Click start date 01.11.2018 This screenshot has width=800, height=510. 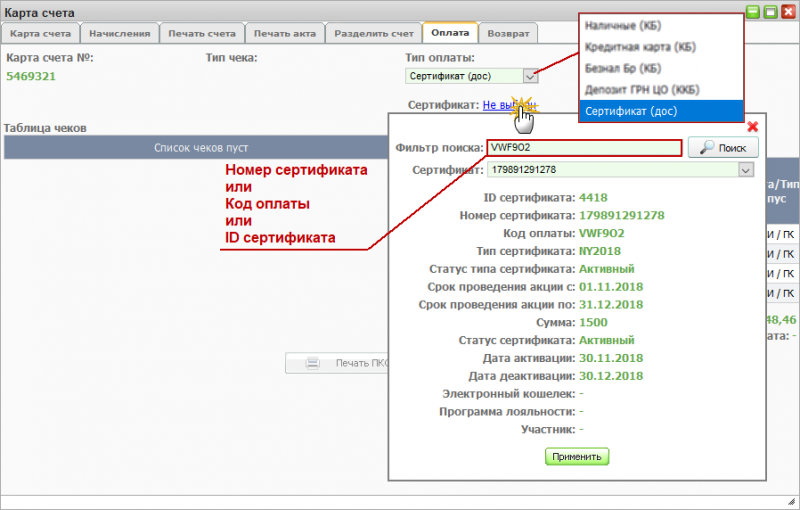click(611, 287)
